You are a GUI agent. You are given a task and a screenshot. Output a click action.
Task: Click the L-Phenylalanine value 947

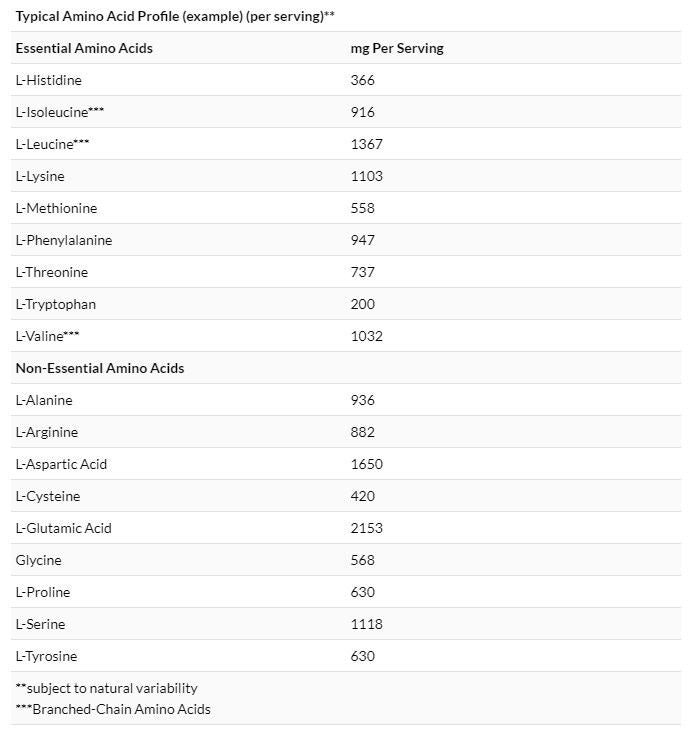pyautogui.click(x=363, y=240)
